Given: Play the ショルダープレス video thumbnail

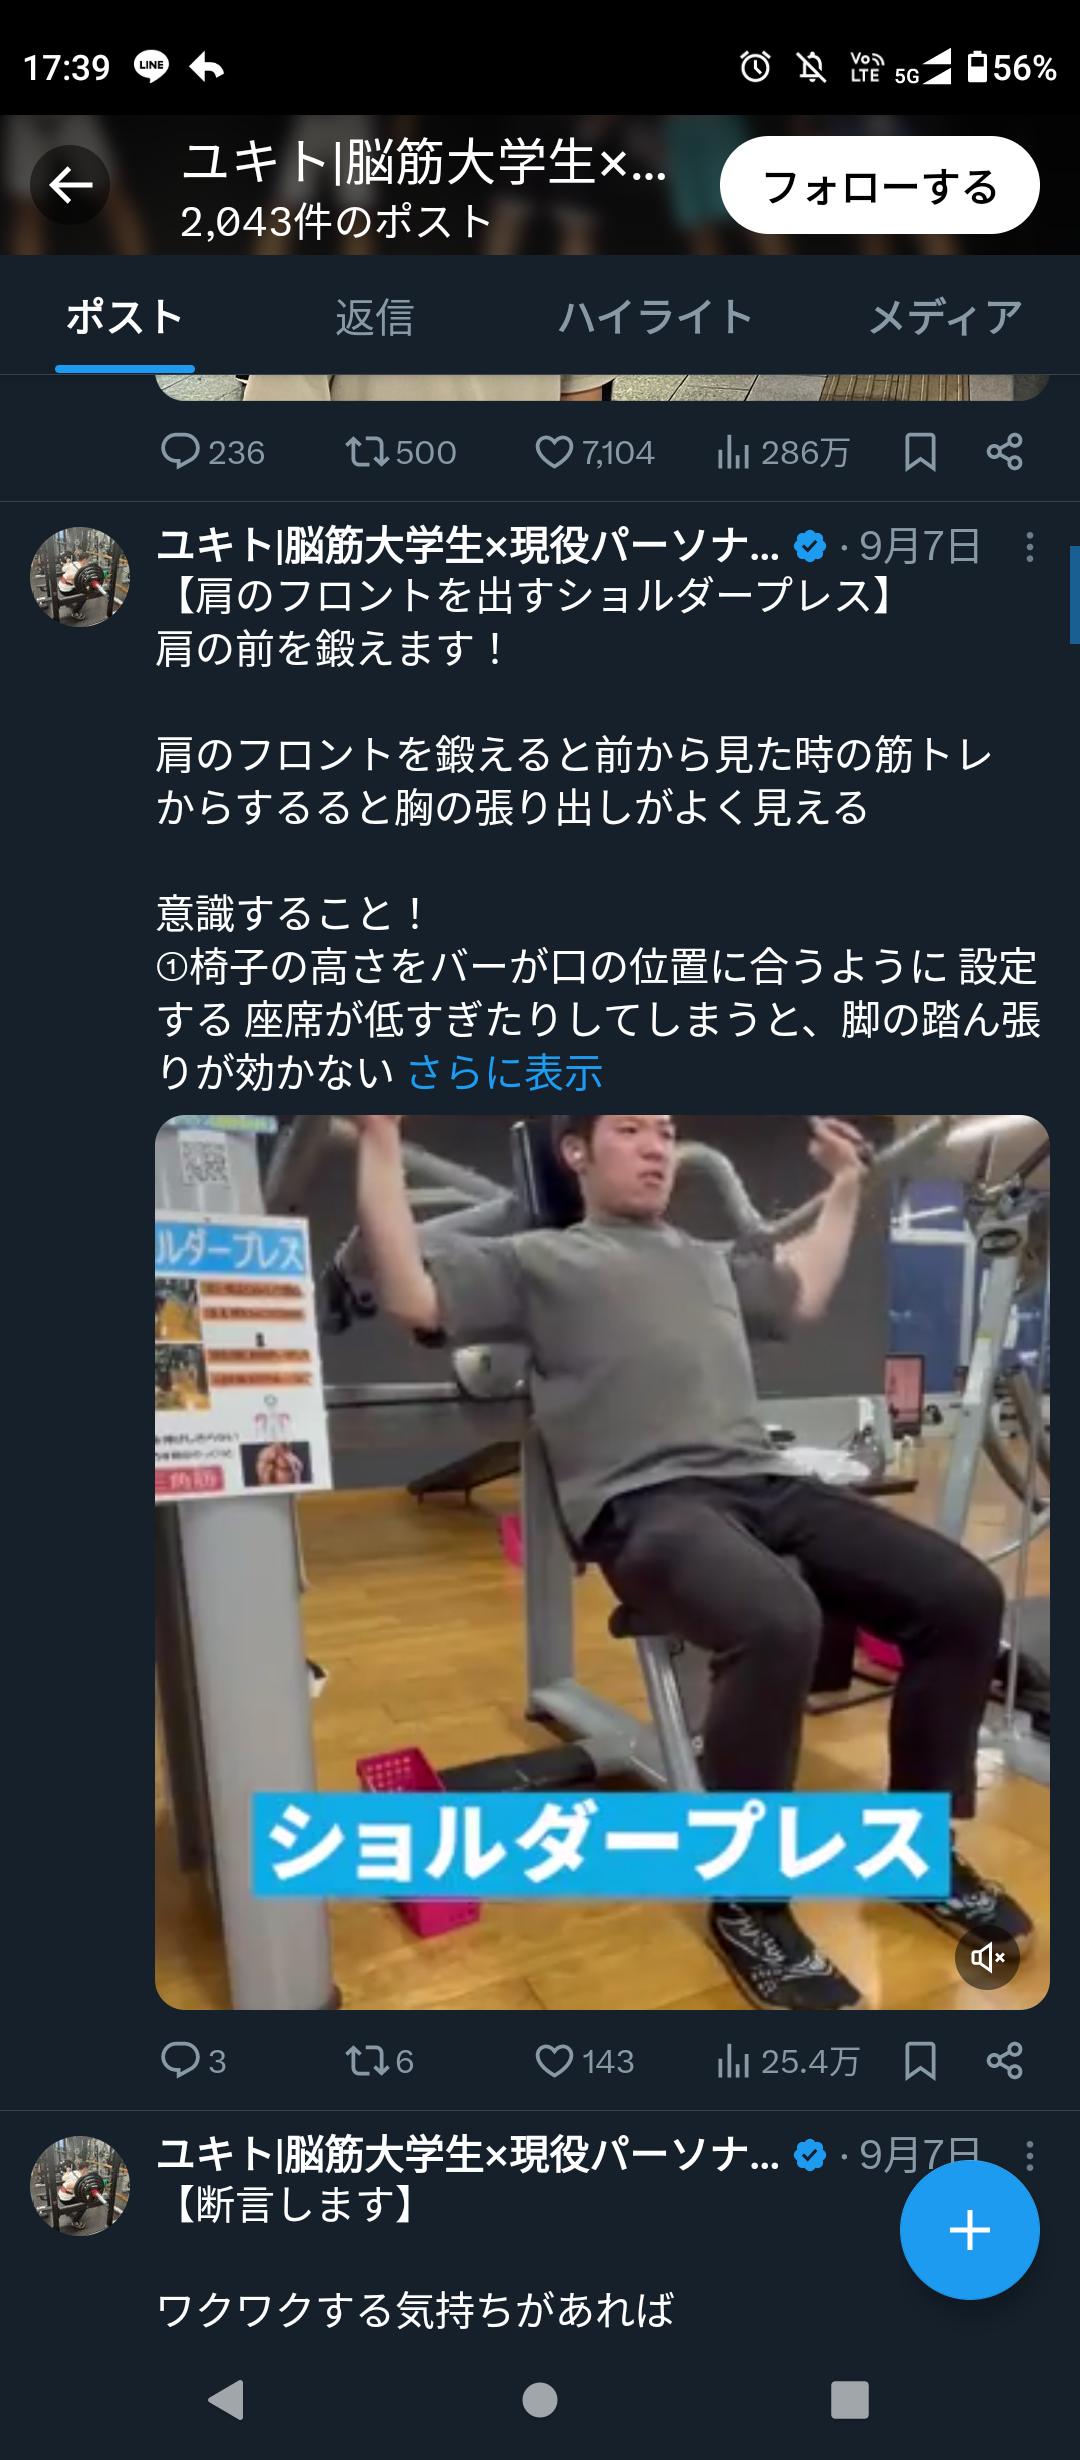Looking at the screenshot, I should coord(602,1563).
